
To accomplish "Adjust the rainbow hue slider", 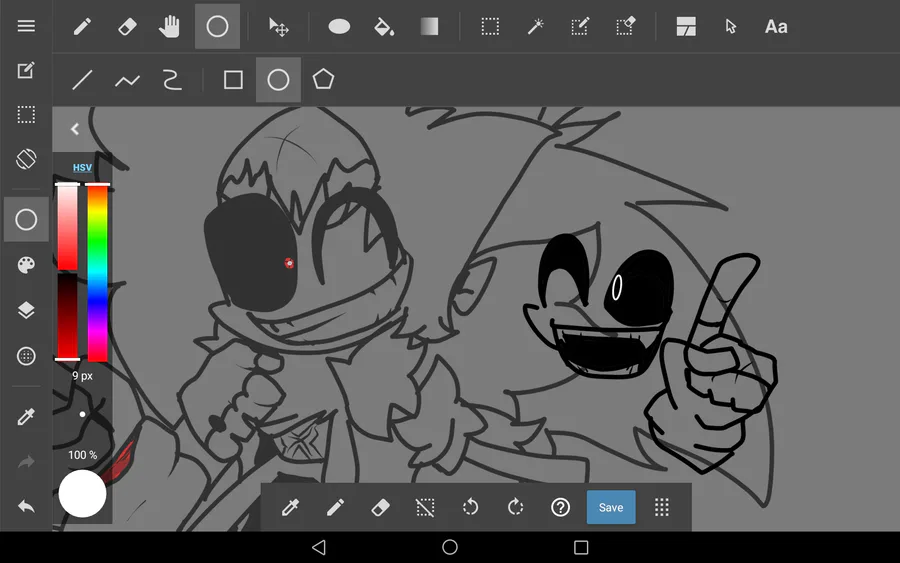I will point(98,271).
